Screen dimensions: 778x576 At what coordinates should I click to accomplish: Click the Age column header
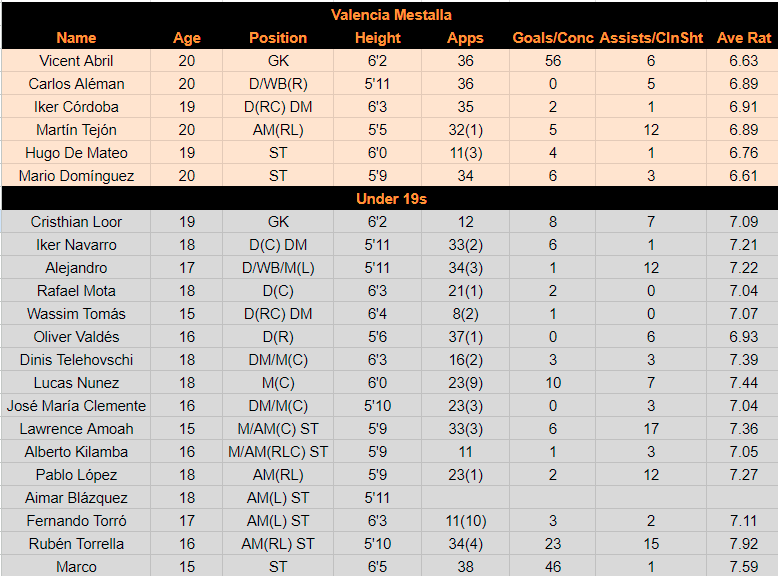point(186,38)
